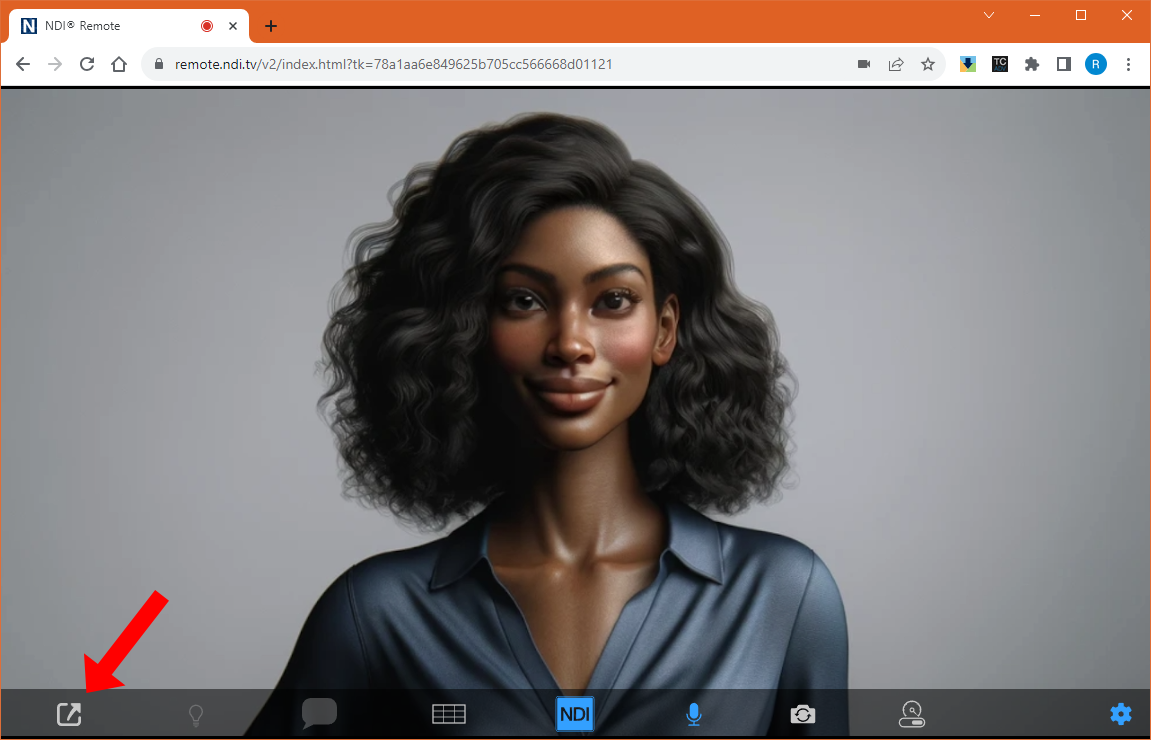
Task: Click the light bulb tally icon
Action: point(196,714)
